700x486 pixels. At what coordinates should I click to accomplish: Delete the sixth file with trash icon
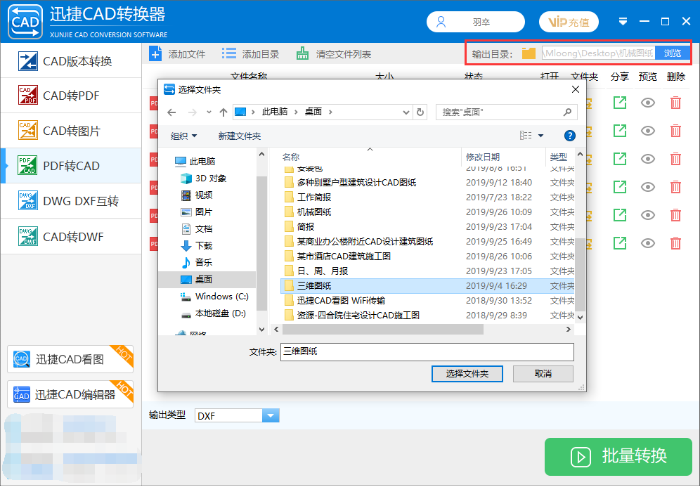676,243
